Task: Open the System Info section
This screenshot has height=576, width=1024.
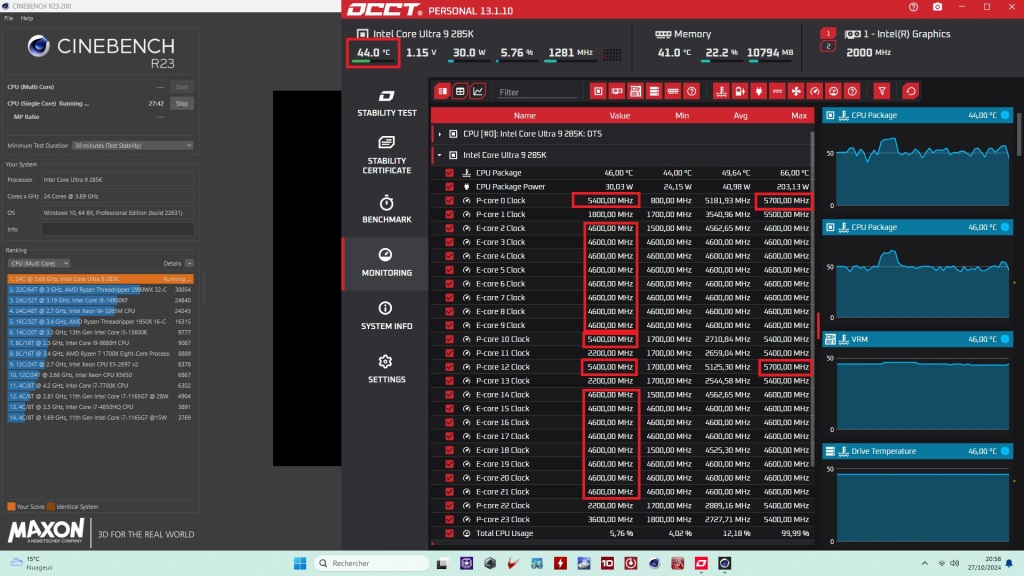Action: [387, 316]
